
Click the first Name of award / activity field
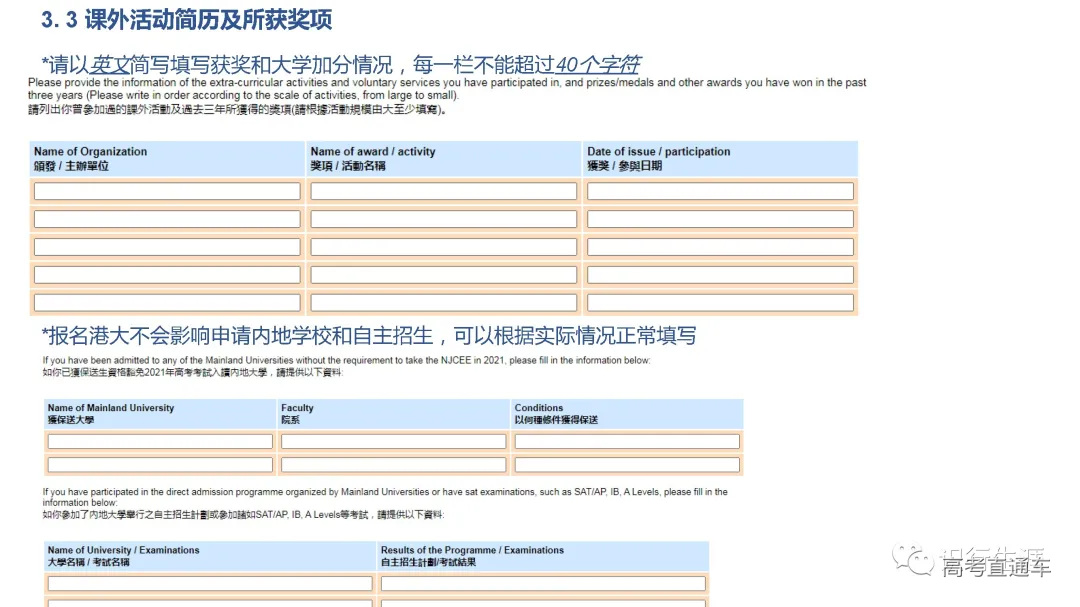(x=443, y=190)
